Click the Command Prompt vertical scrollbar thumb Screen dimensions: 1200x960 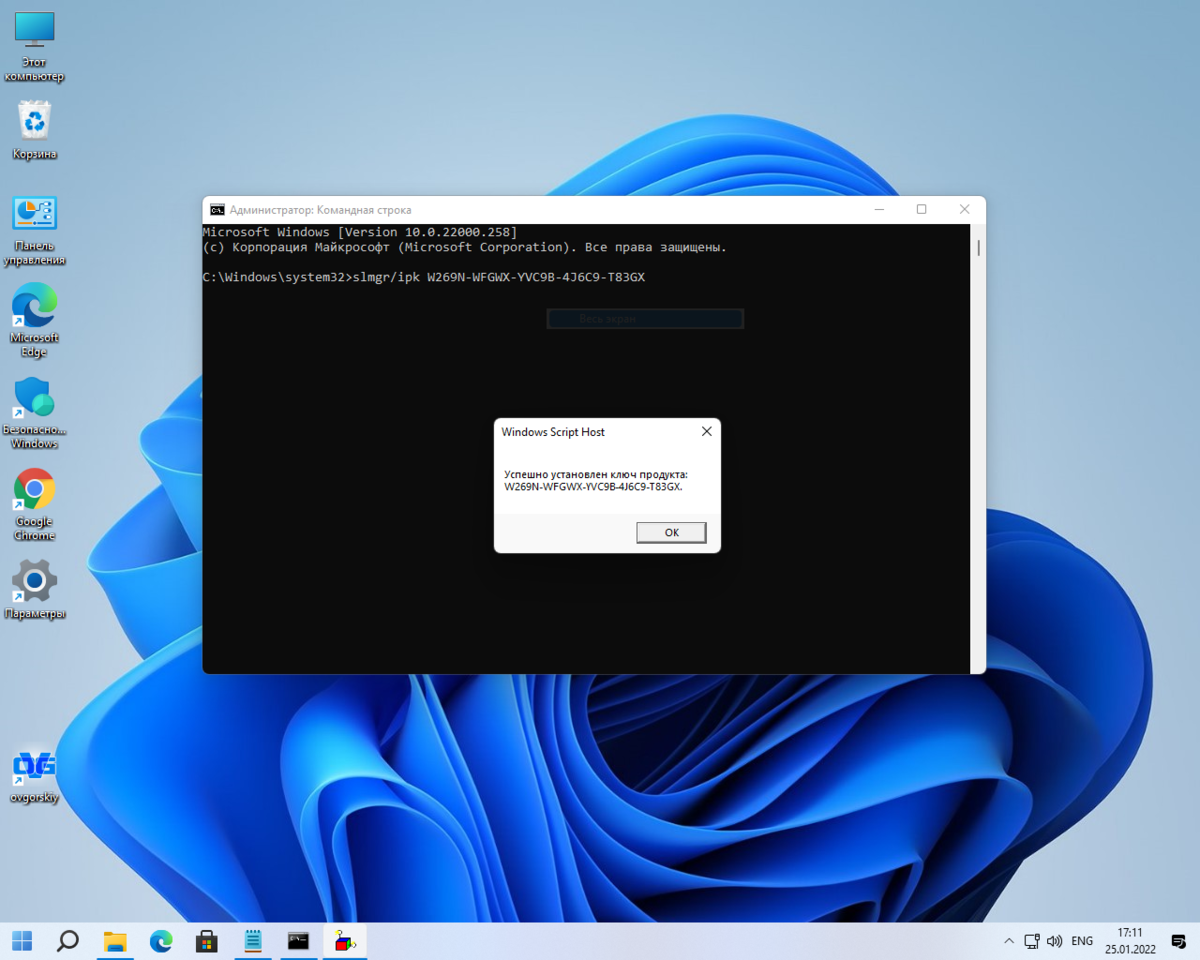click(x=978, y=248)
